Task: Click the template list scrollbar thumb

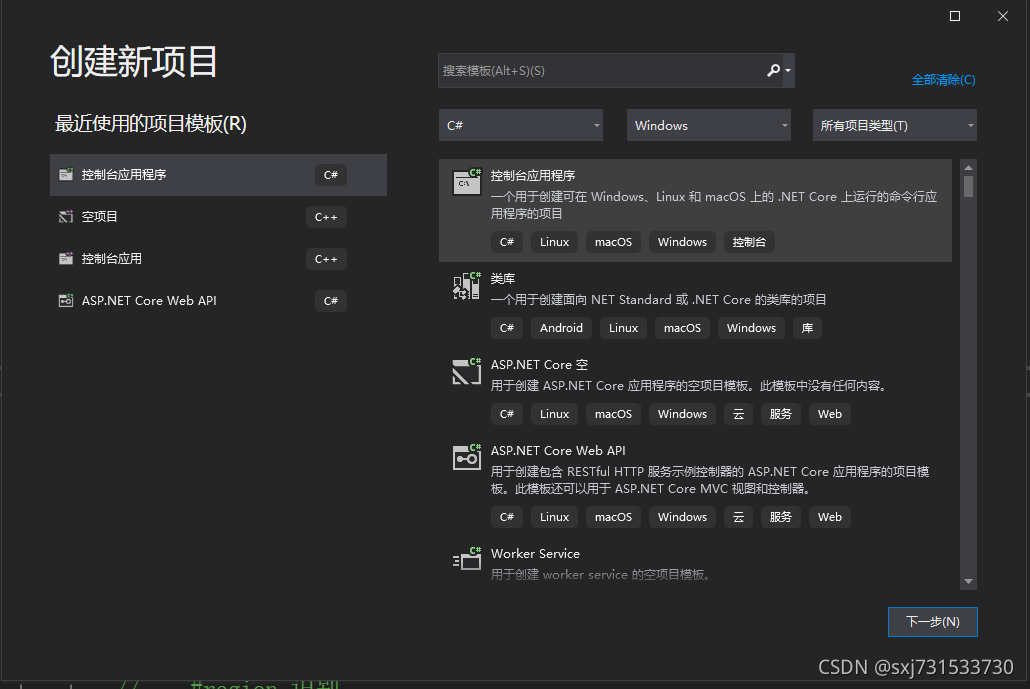Action: pyautogui.click(x=968, y=186)
